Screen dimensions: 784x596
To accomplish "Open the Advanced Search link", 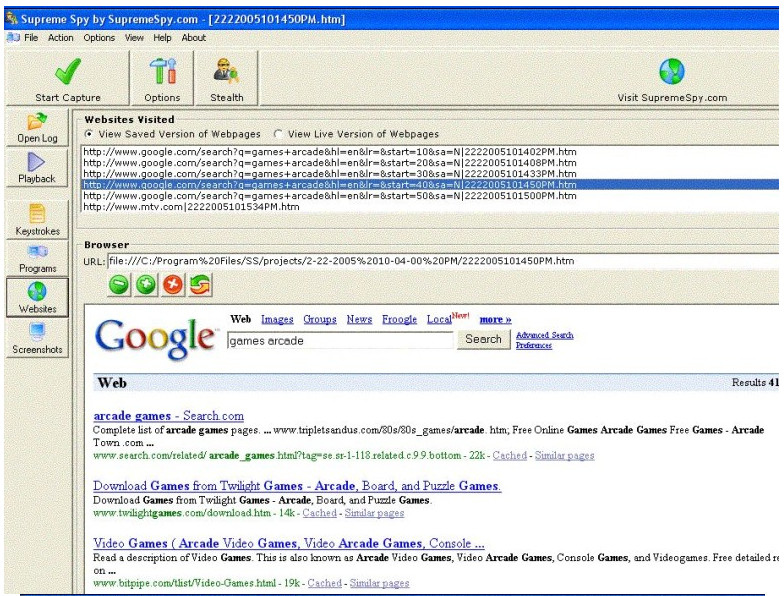I will 544,335.
